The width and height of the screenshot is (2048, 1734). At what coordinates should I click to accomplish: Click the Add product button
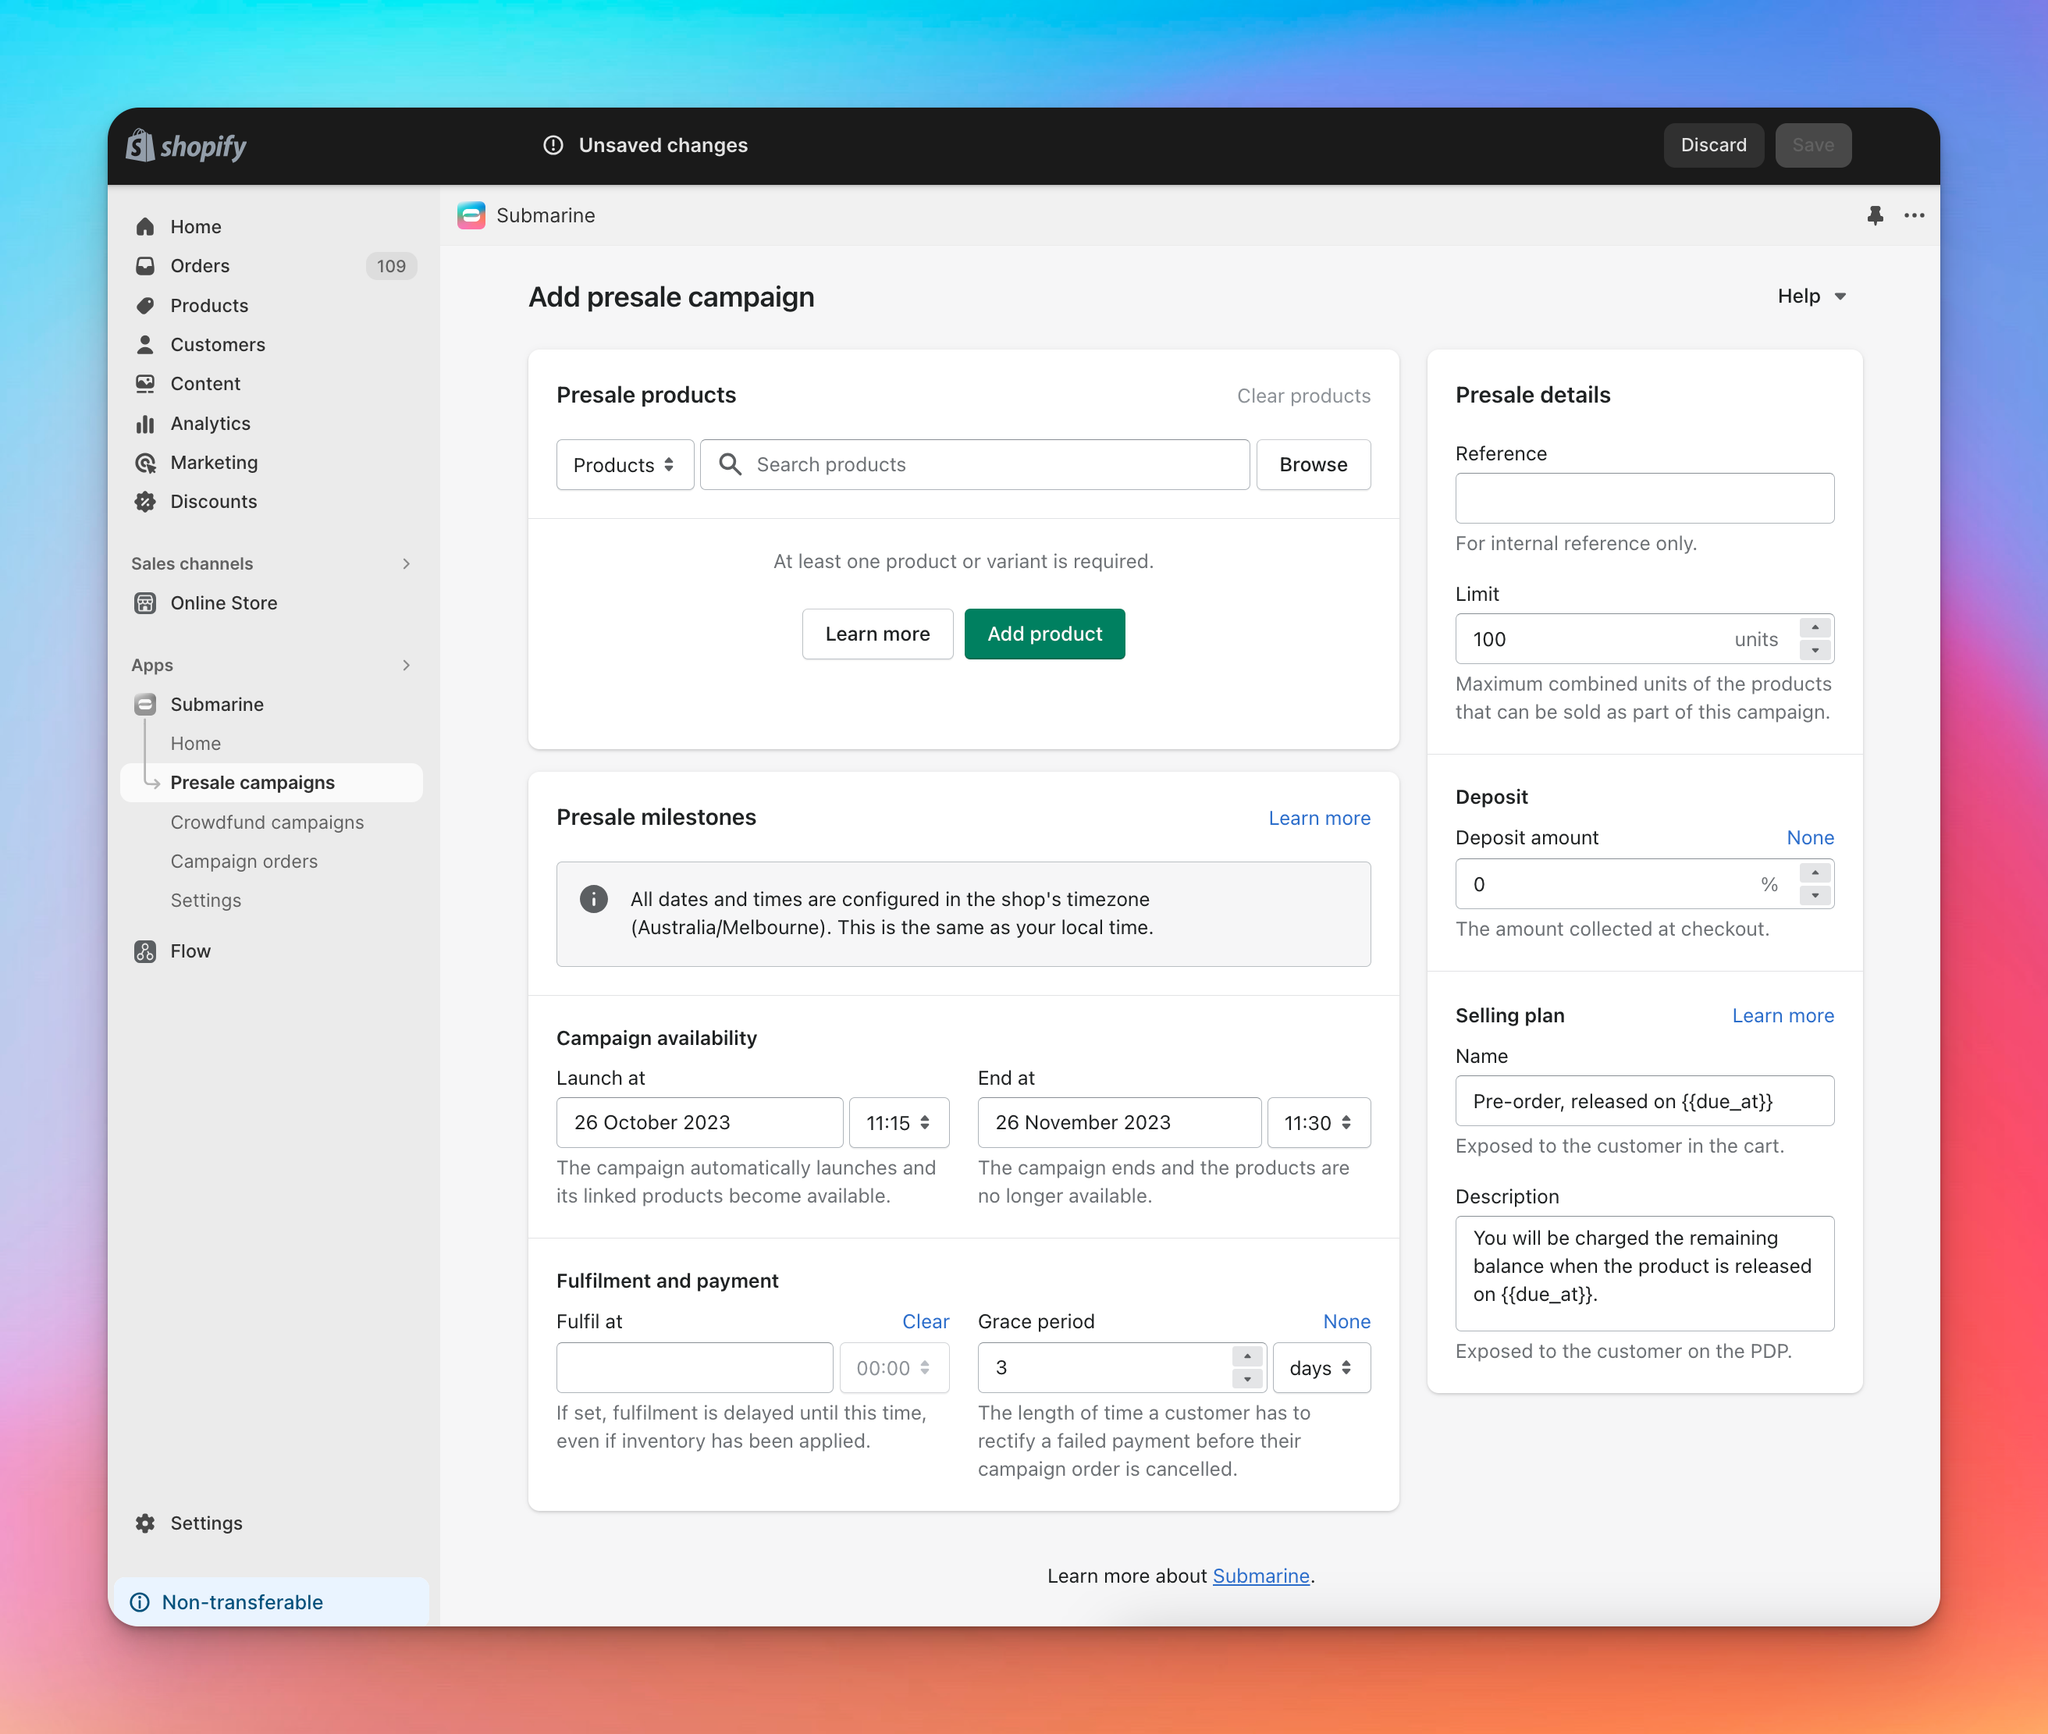pyautogui.click(x=1044, y=635)
